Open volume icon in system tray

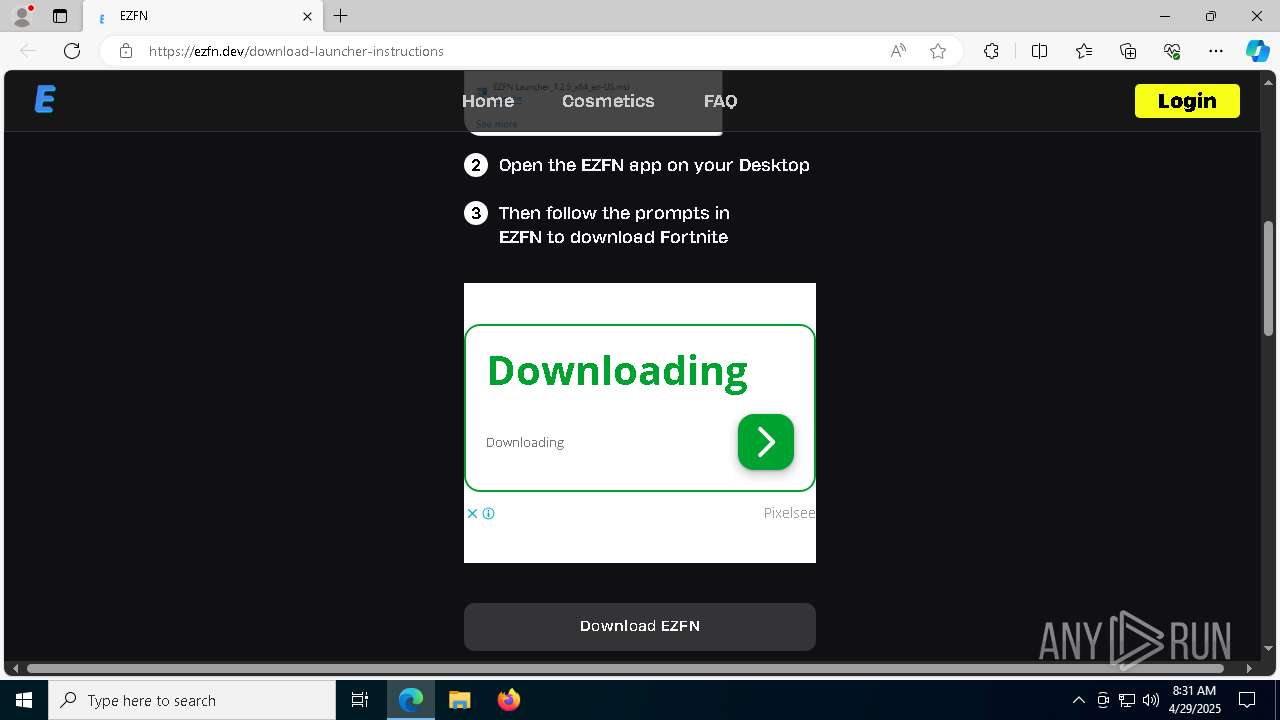click(x=1151, y=700)
